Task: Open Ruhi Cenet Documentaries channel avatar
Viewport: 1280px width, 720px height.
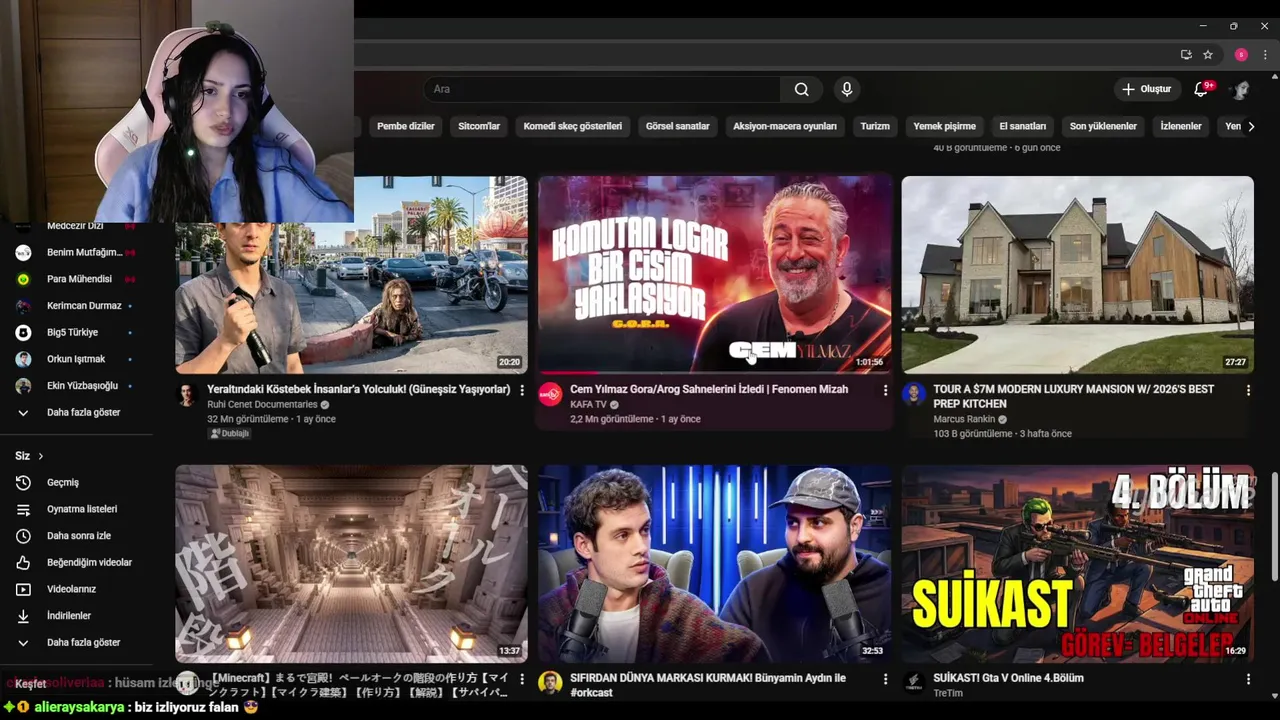Action: pos(187,394)
